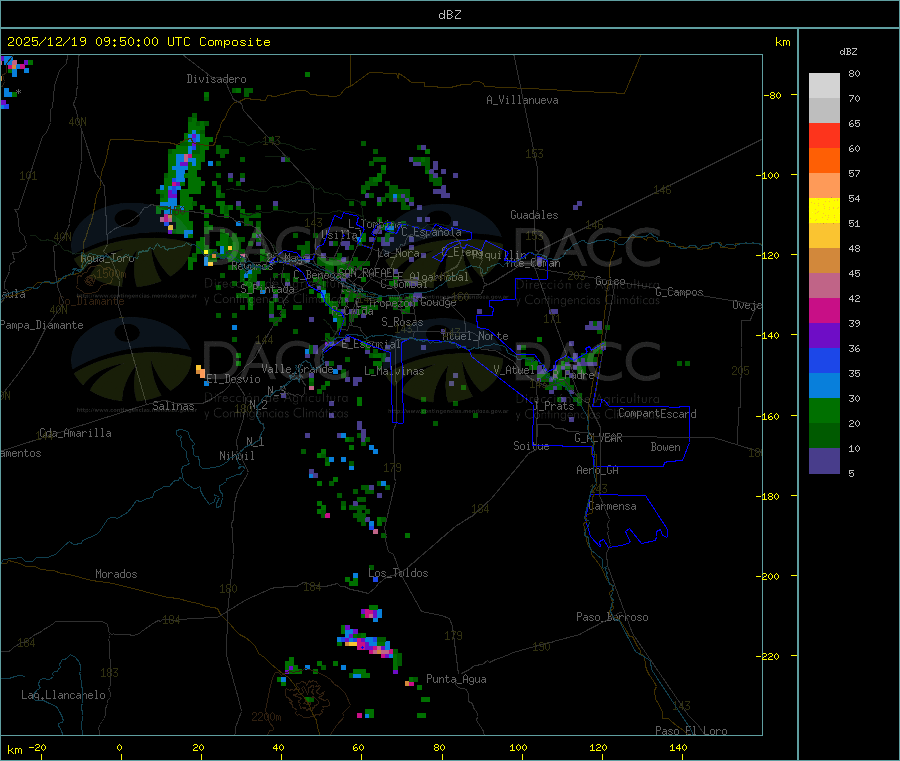The width and height of the screenshot is (900, 761).
Task: Click the 'Soitue' map label
Action: click(531, 446)
